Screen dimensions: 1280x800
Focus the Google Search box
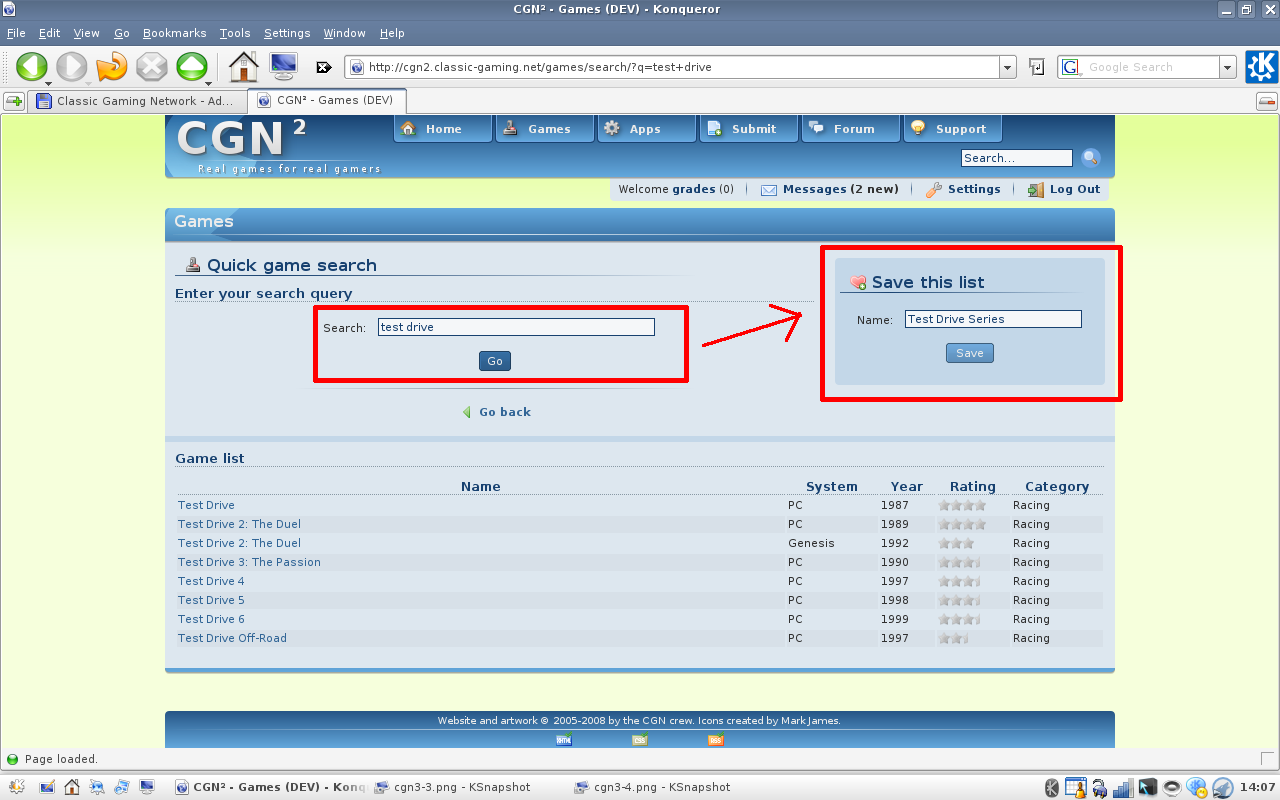point(1151,67)
